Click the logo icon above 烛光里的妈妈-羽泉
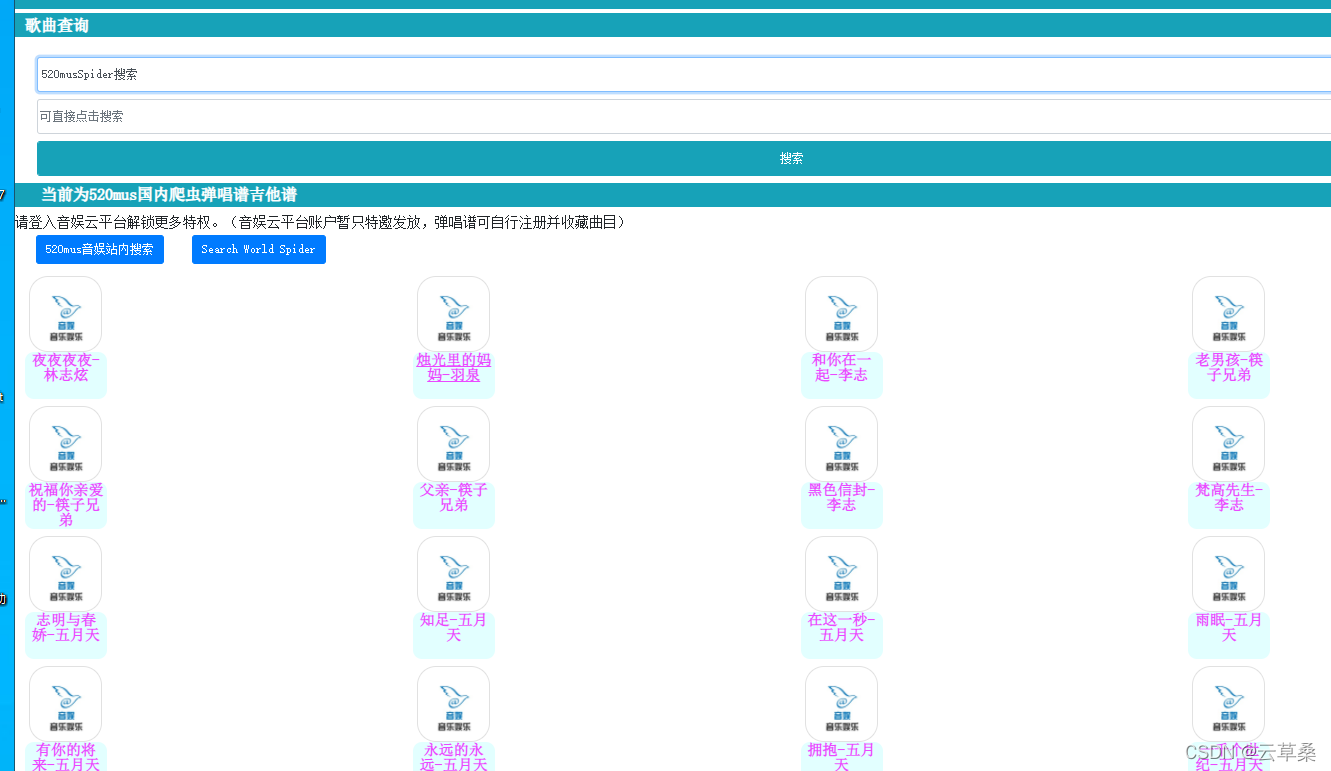Image resolution: width=1331 pixels, height=771 pixels. pyautogui.click(x=453, y=314)
